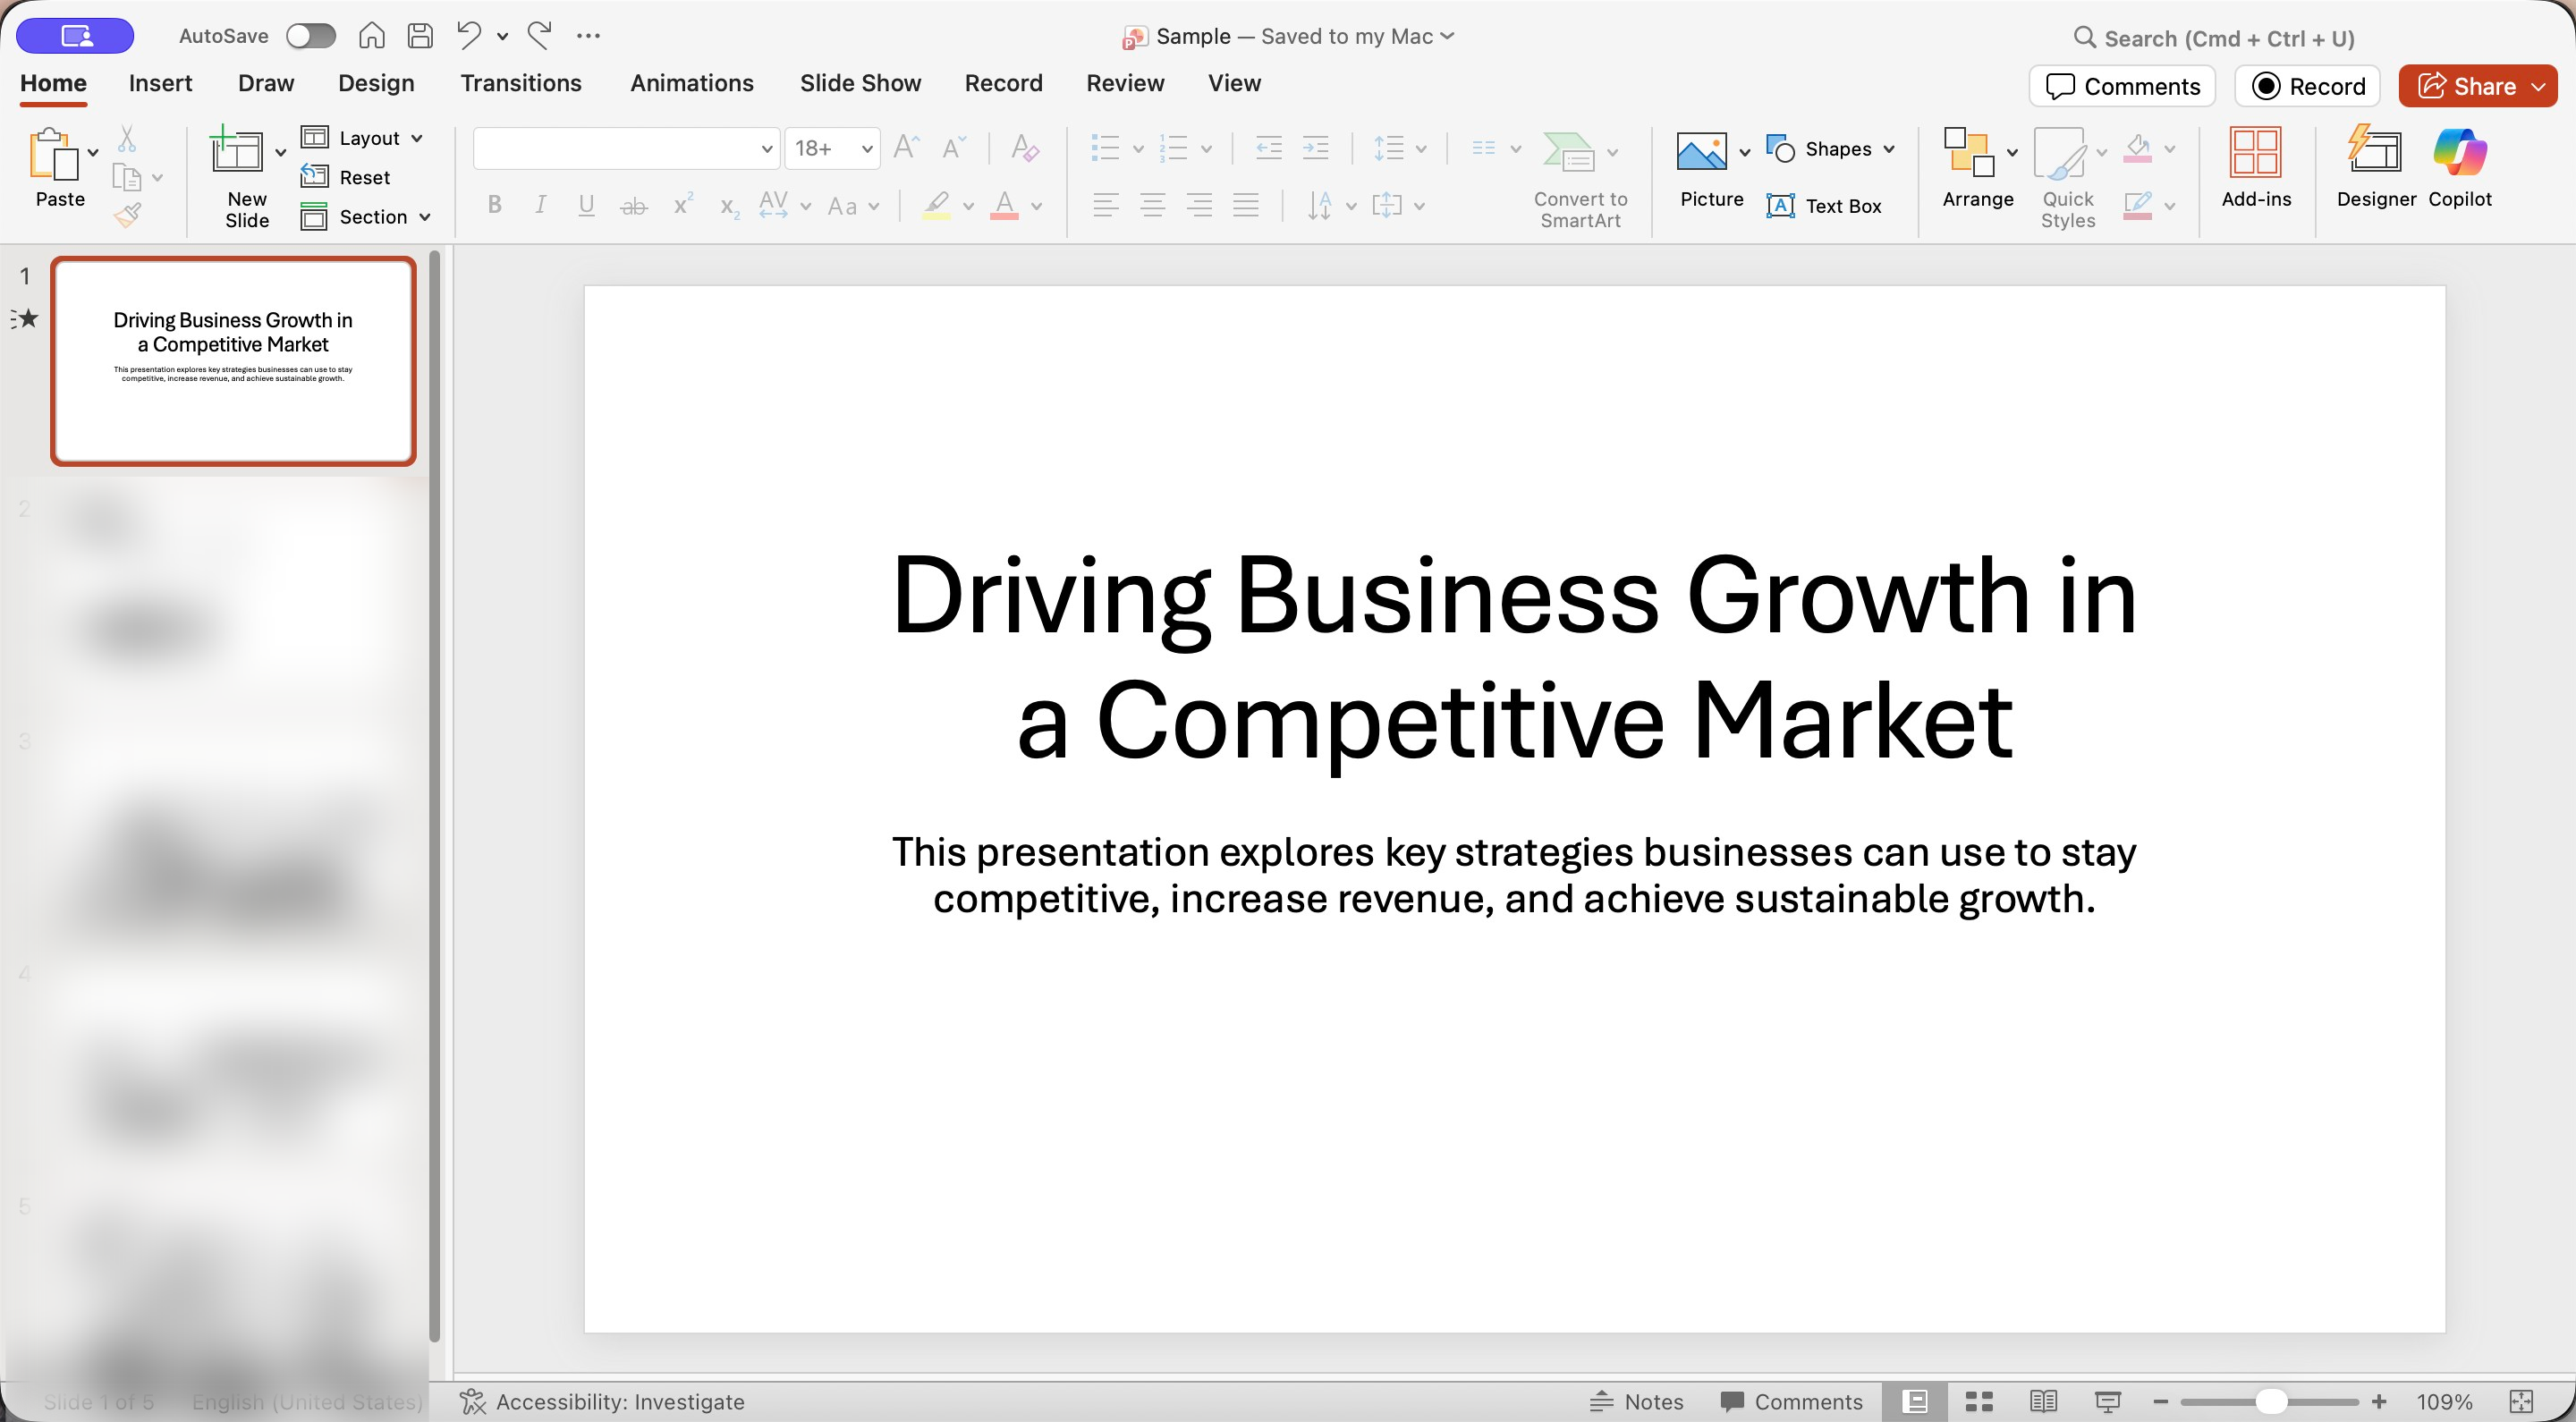The image size is (2576, 1422).
Task: Expand the Shapes dropdown menu
Action: (x=1888, y=149)
